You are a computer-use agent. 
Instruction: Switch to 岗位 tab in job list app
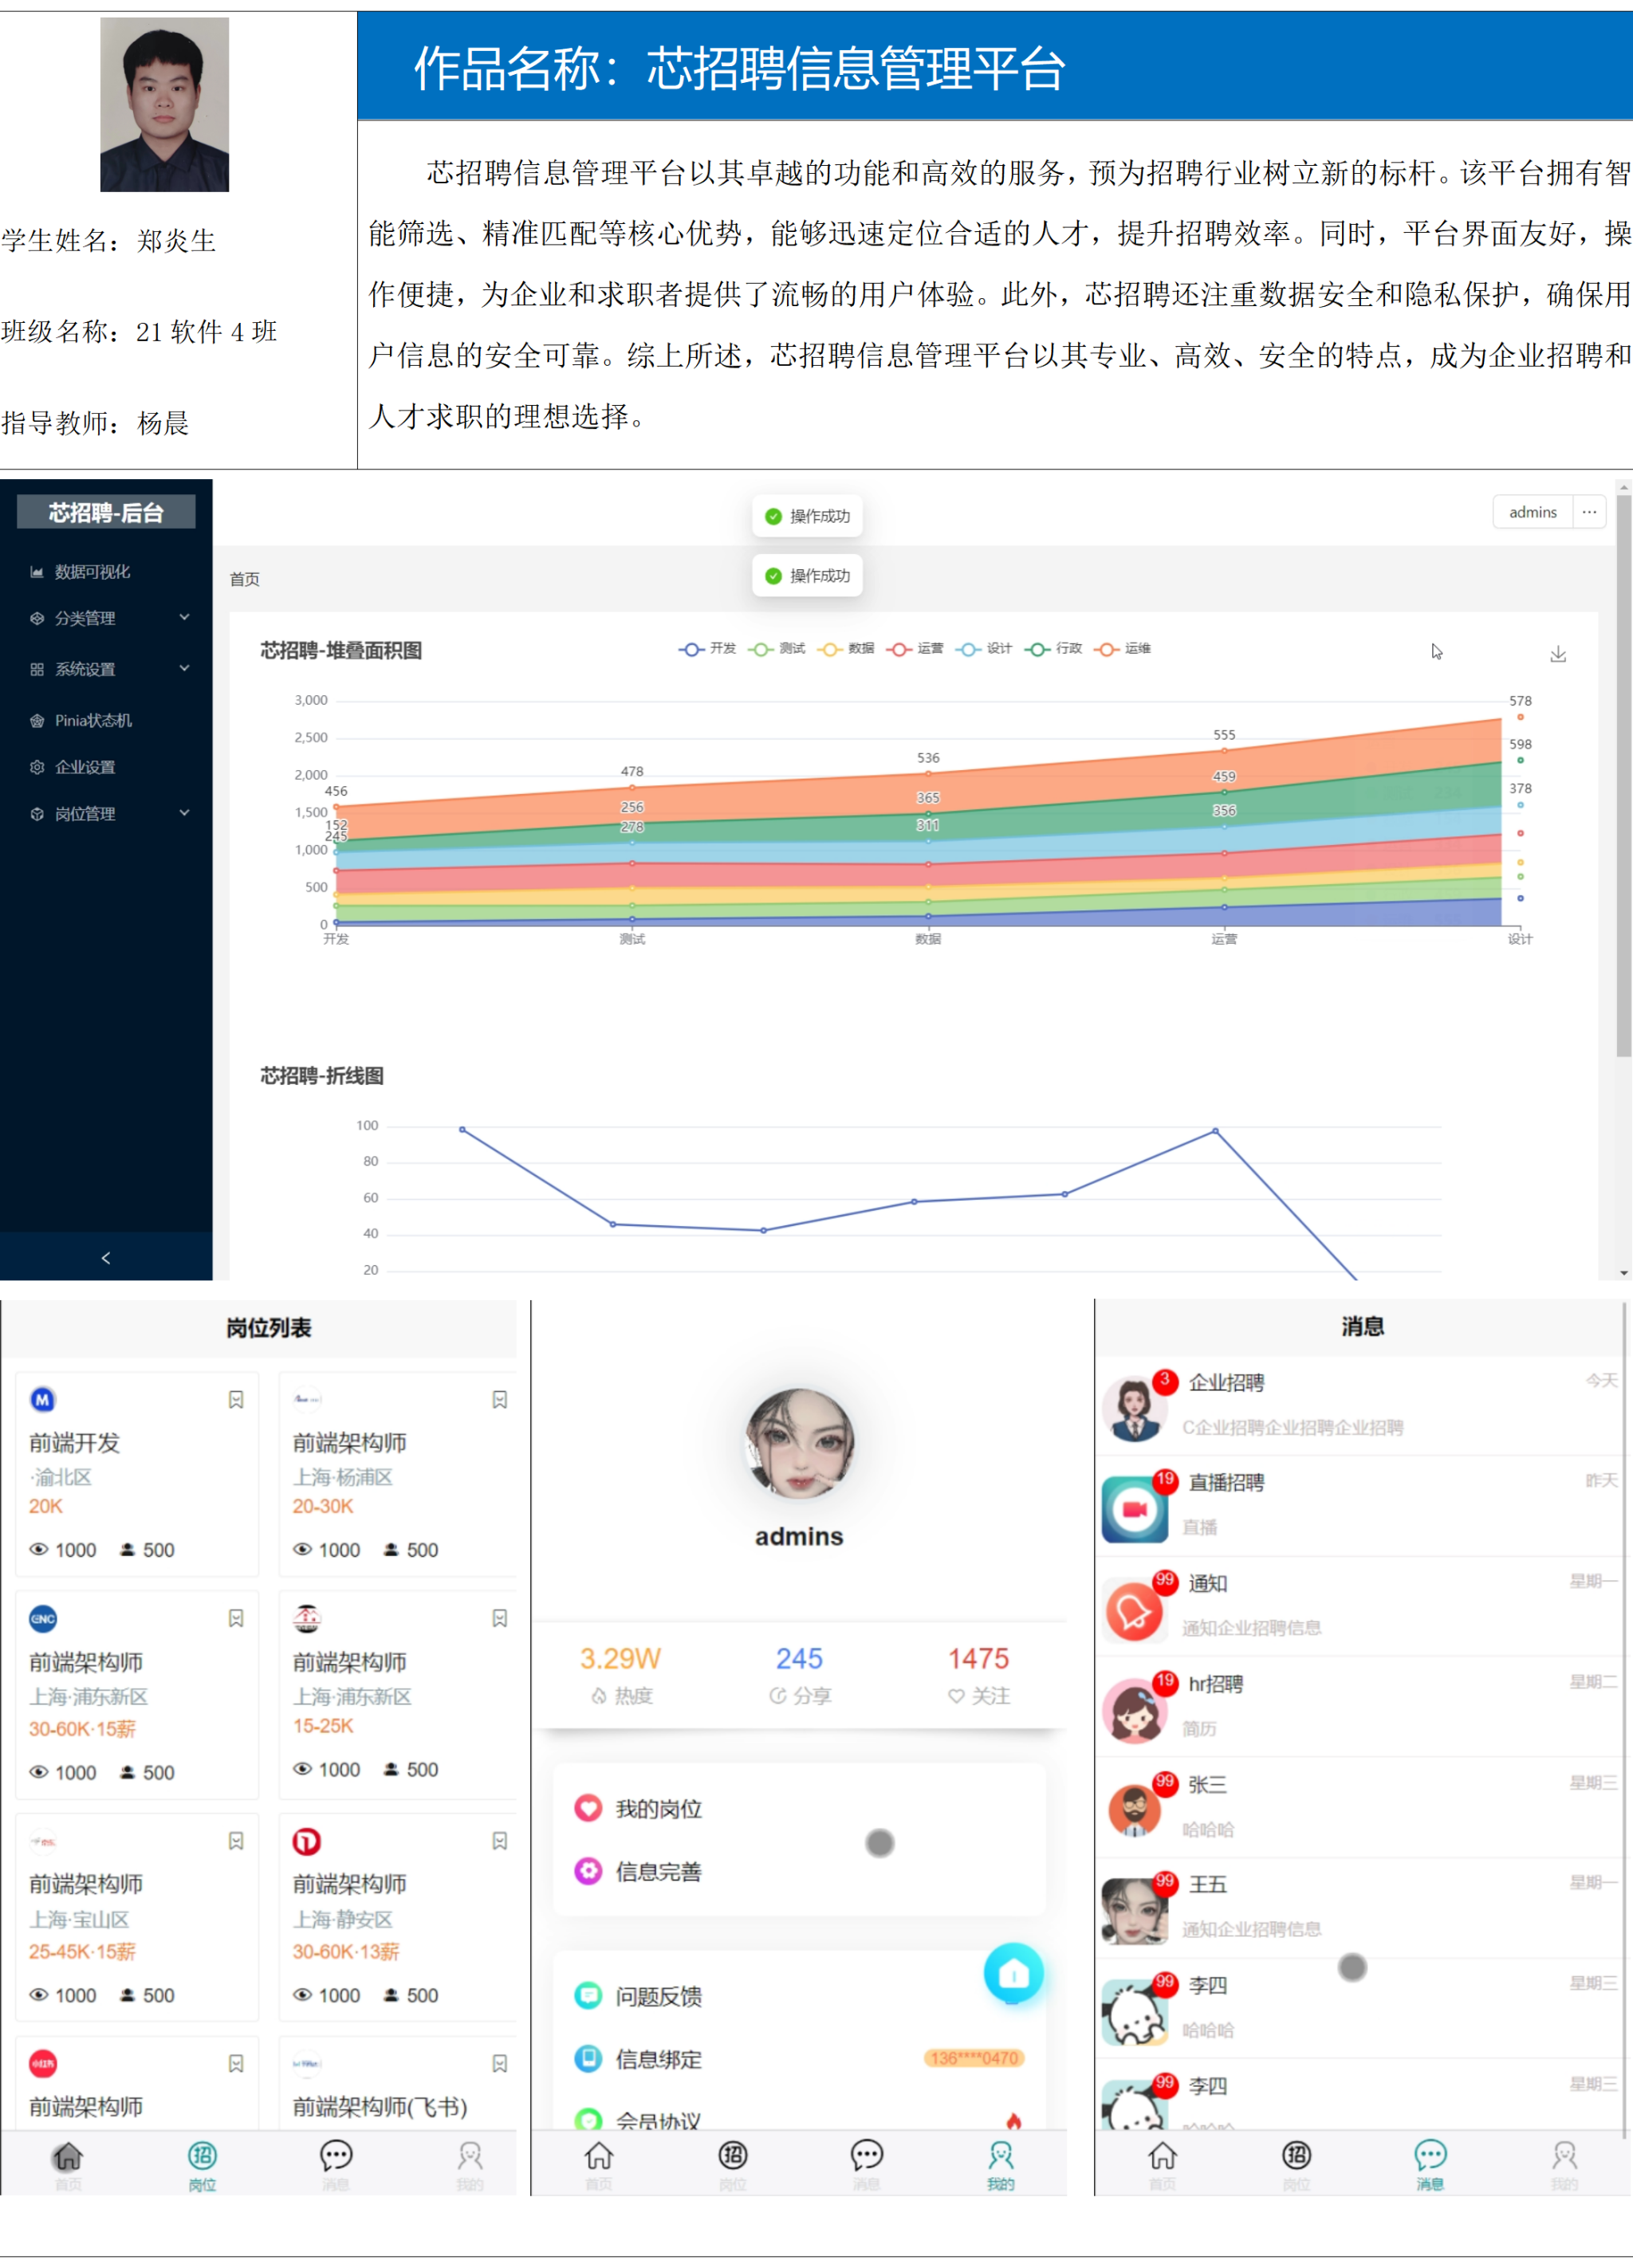tap(202, 2164)
